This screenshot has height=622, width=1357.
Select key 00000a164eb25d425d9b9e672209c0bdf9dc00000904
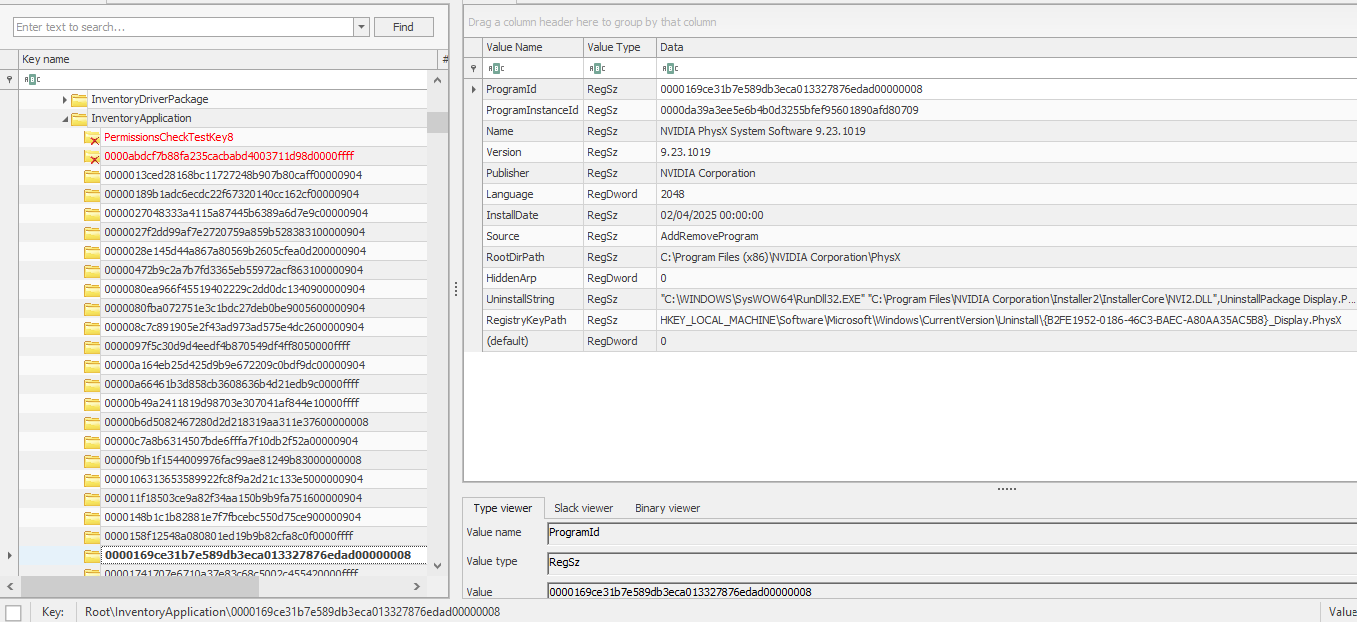(x=234, y=365)
